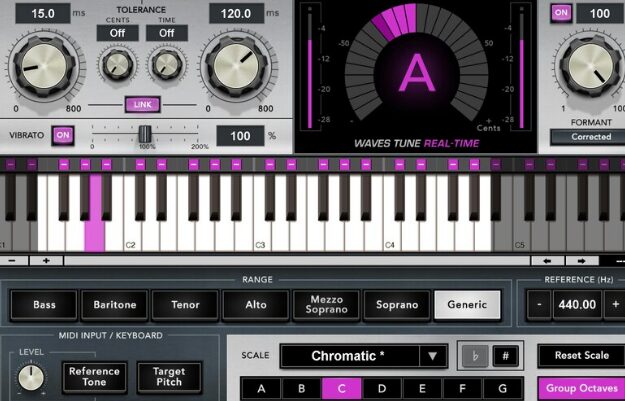Click the keyboard zoom minus button

13,261
